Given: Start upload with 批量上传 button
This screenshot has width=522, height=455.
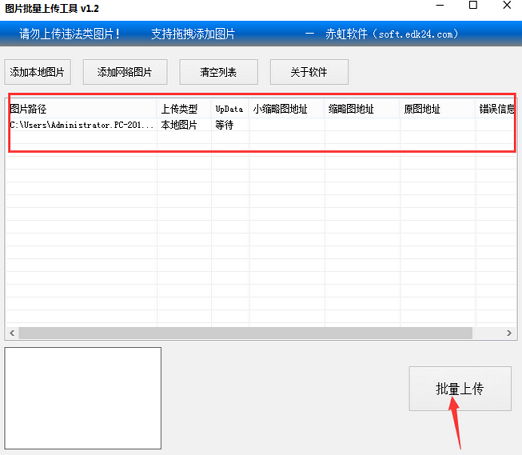Looking at the screenshot, I should pos(460,388).
